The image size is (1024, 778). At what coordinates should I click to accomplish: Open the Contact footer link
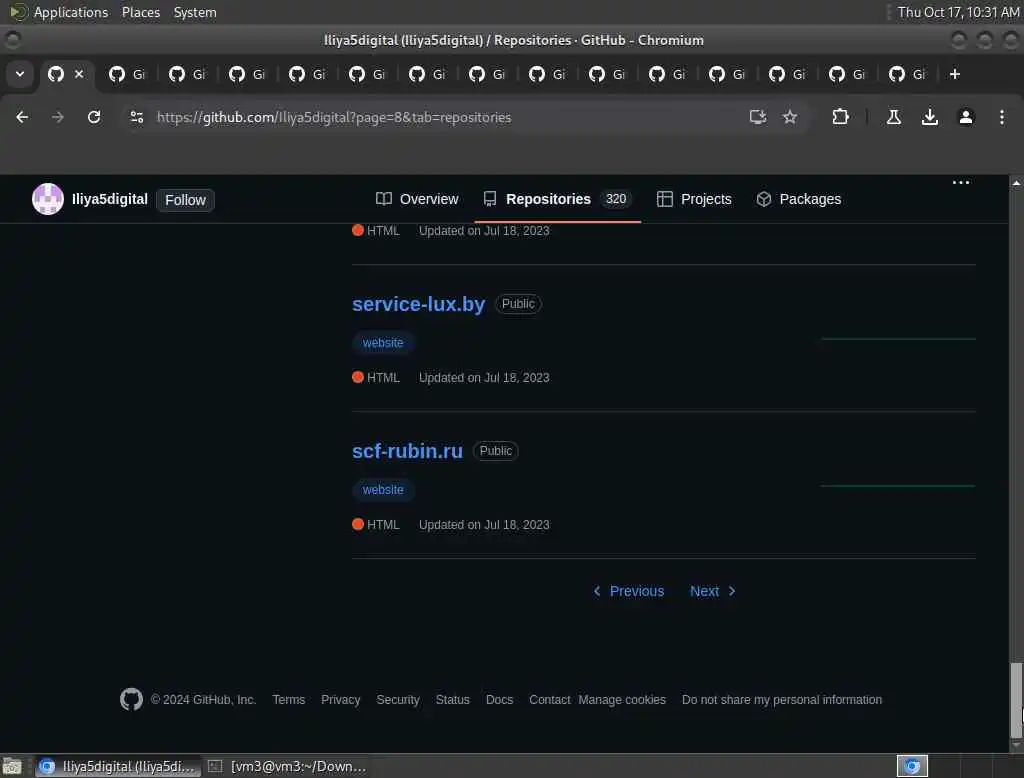(x=549, y=700)
